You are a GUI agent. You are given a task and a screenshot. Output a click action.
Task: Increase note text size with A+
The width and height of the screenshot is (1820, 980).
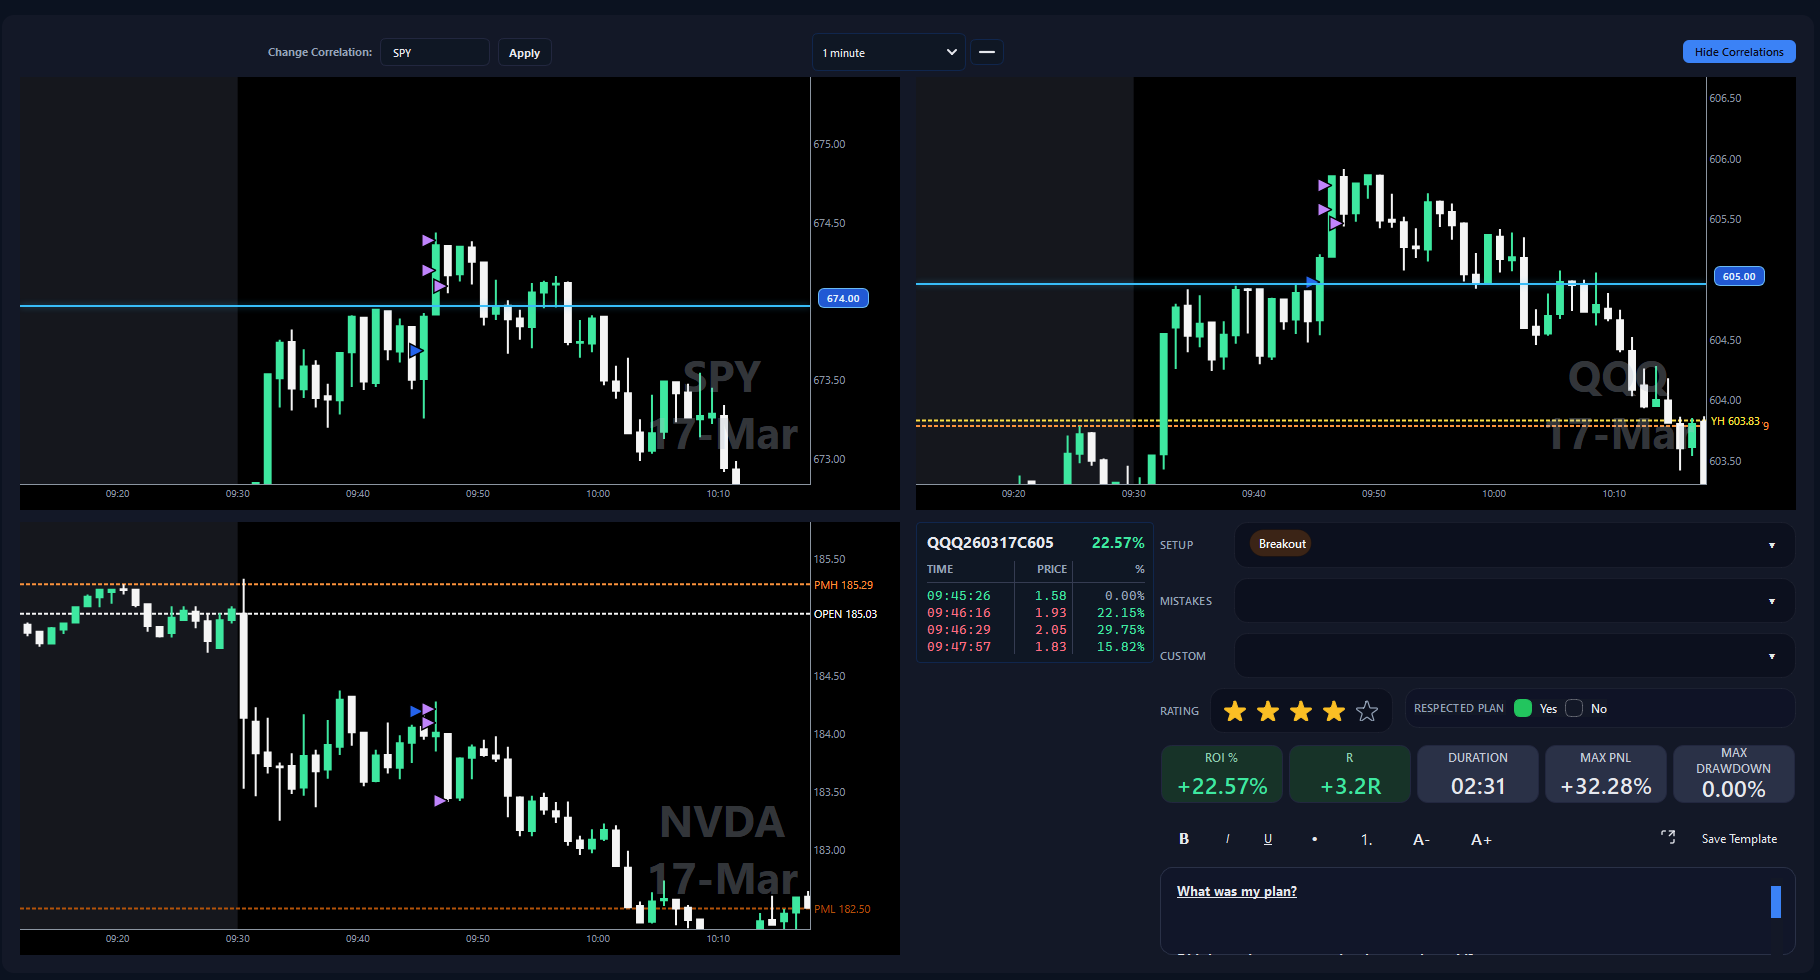click(x=1481, y=839)
